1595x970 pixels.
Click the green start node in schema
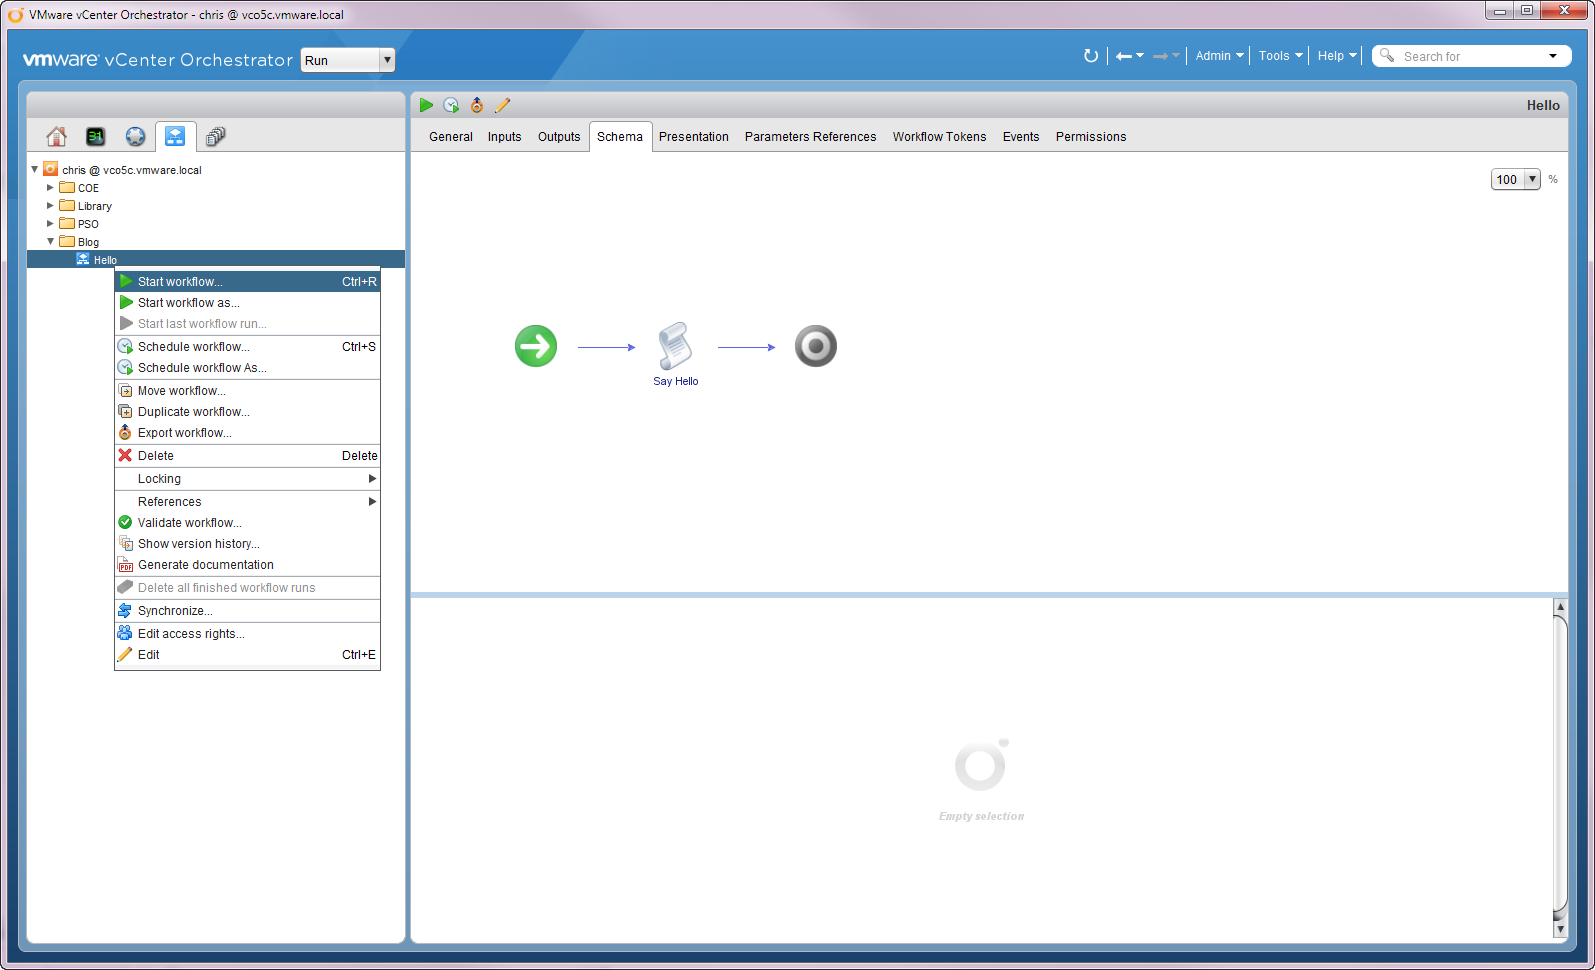coord(536,347)
